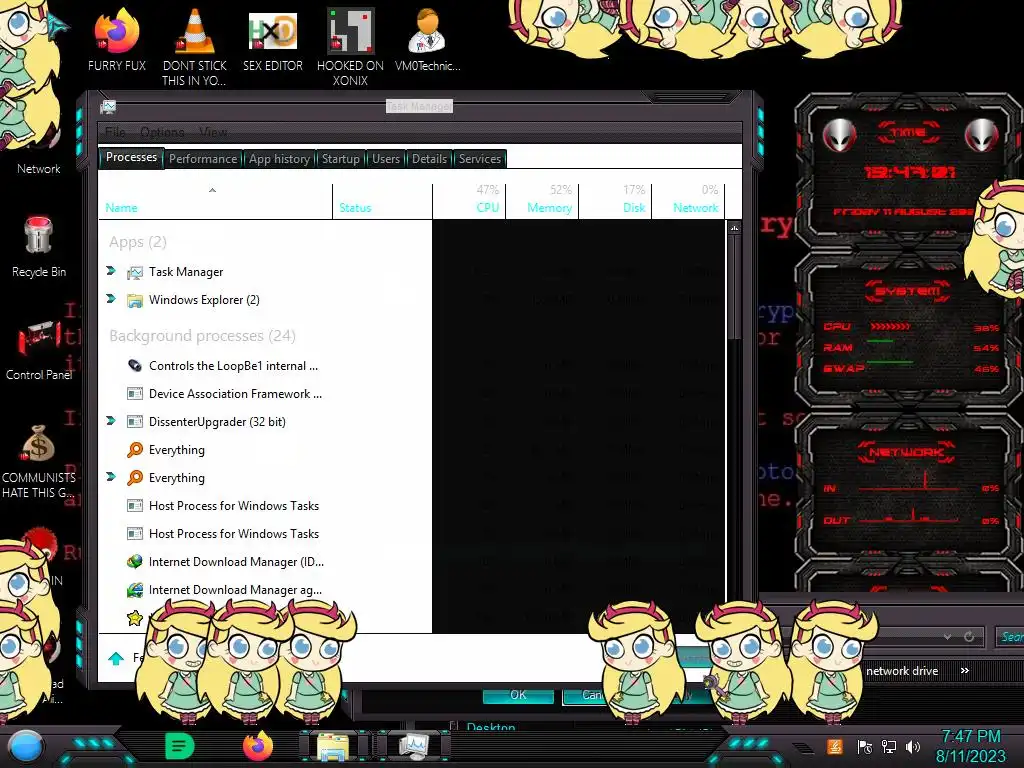This screenshot has height=768, width=1024.
Task: Sort by the Disk column header
Action: 616,202
